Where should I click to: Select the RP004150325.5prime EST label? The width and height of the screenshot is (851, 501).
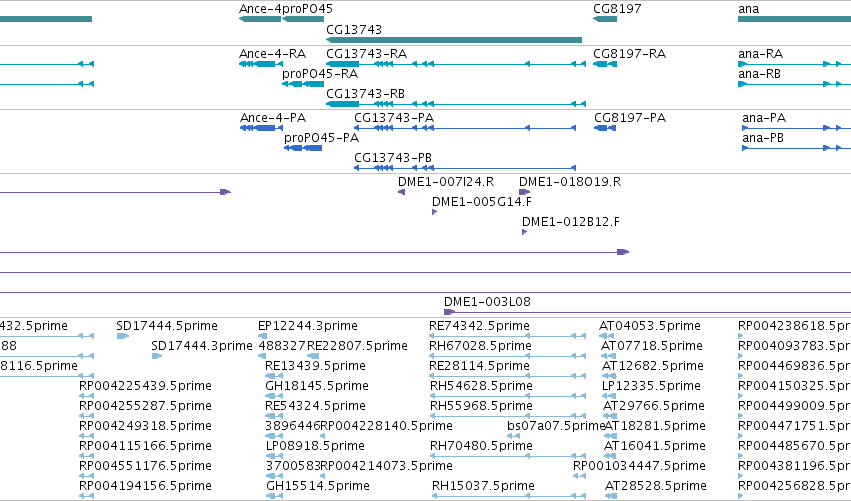pyautogui.click(x=795, y=386)
